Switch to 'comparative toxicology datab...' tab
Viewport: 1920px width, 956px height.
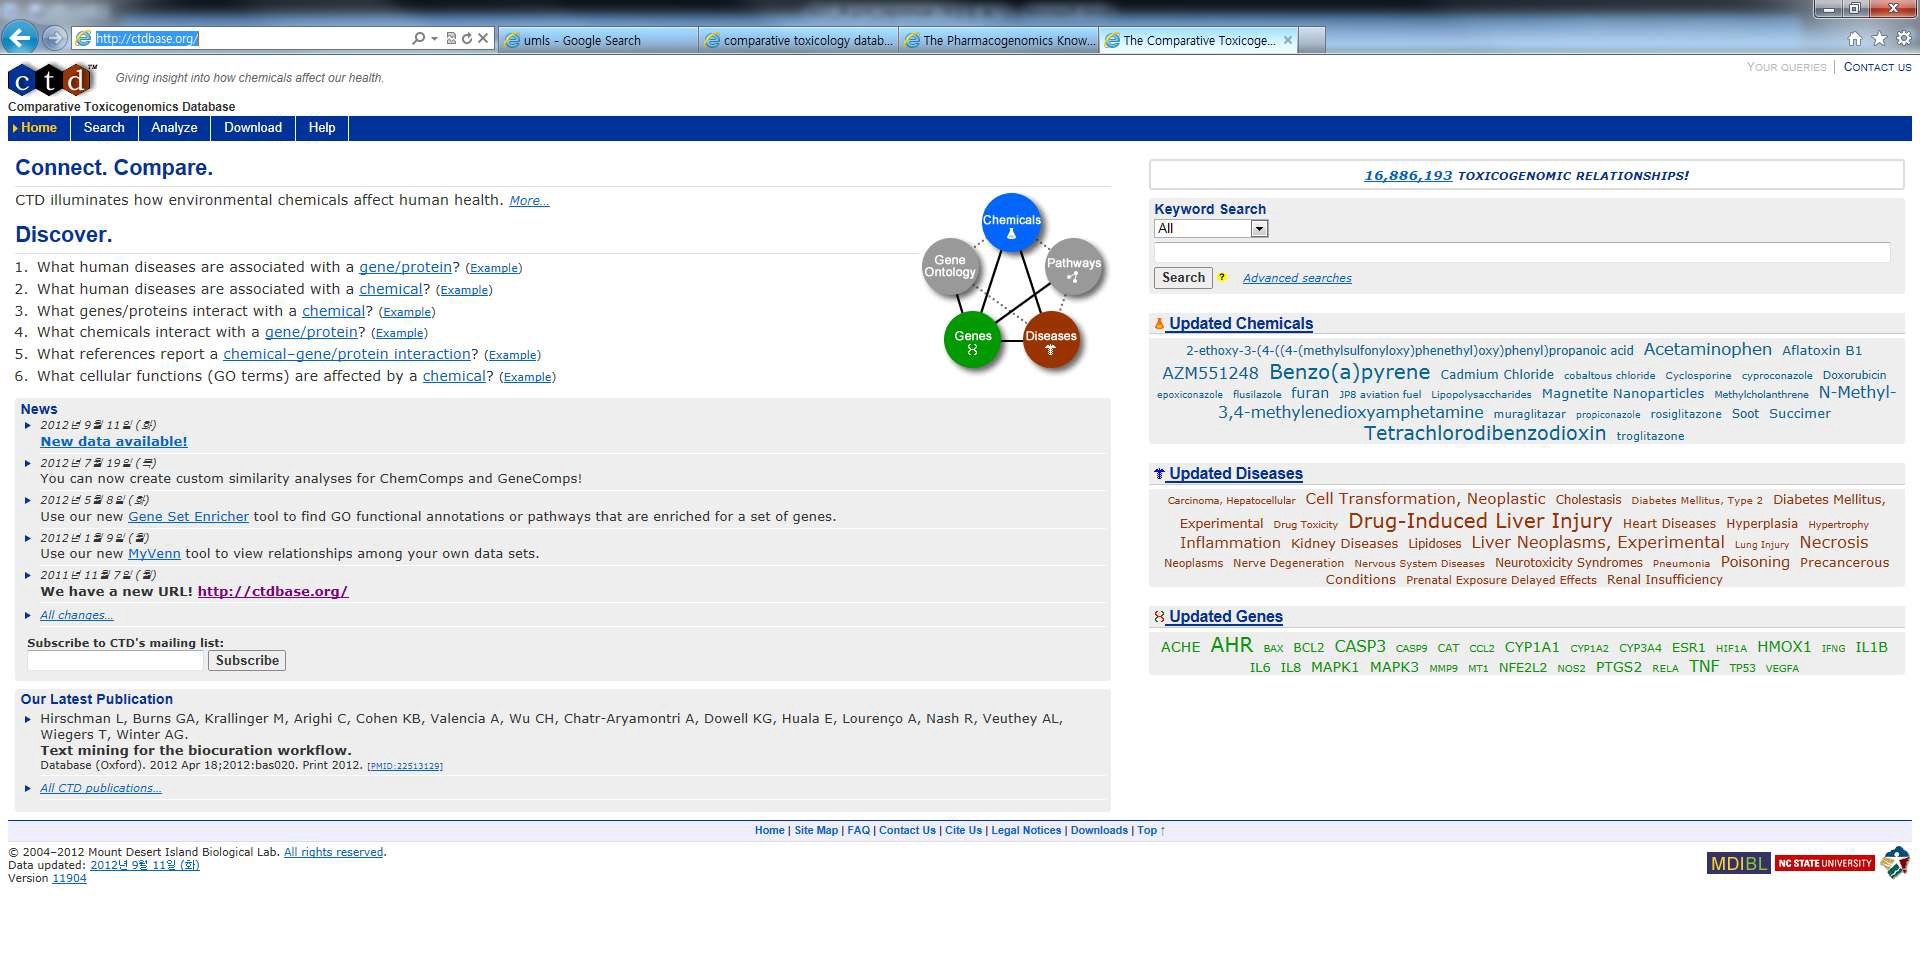pos(798,40)
